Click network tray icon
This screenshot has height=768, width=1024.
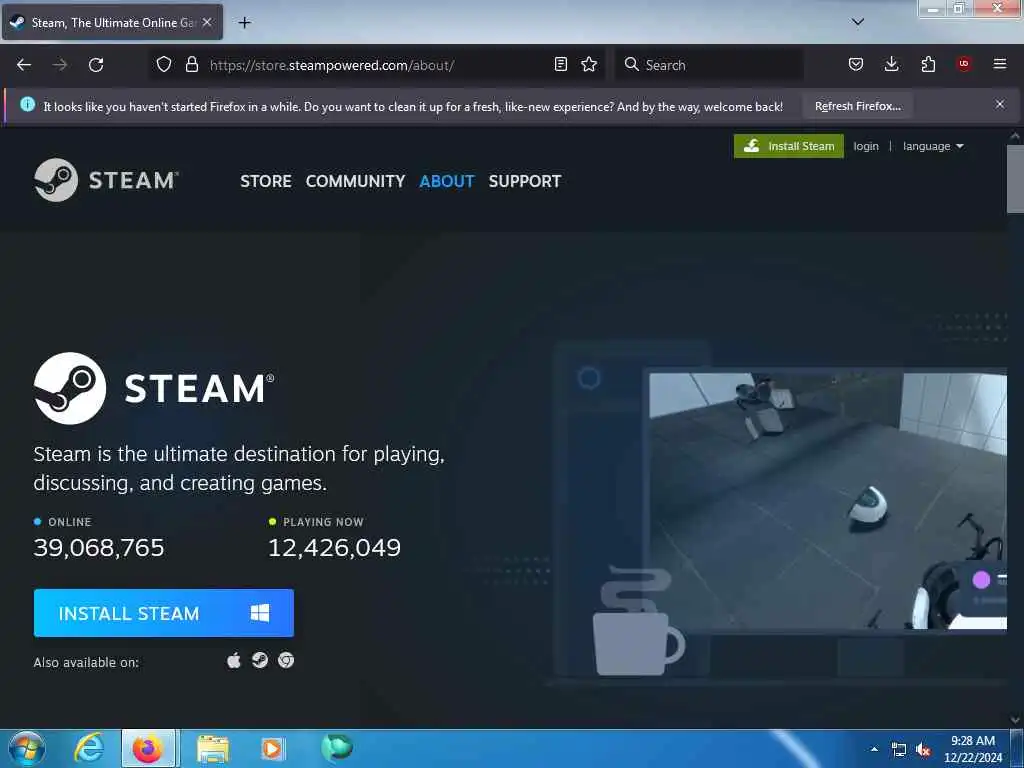coord(899,750)
